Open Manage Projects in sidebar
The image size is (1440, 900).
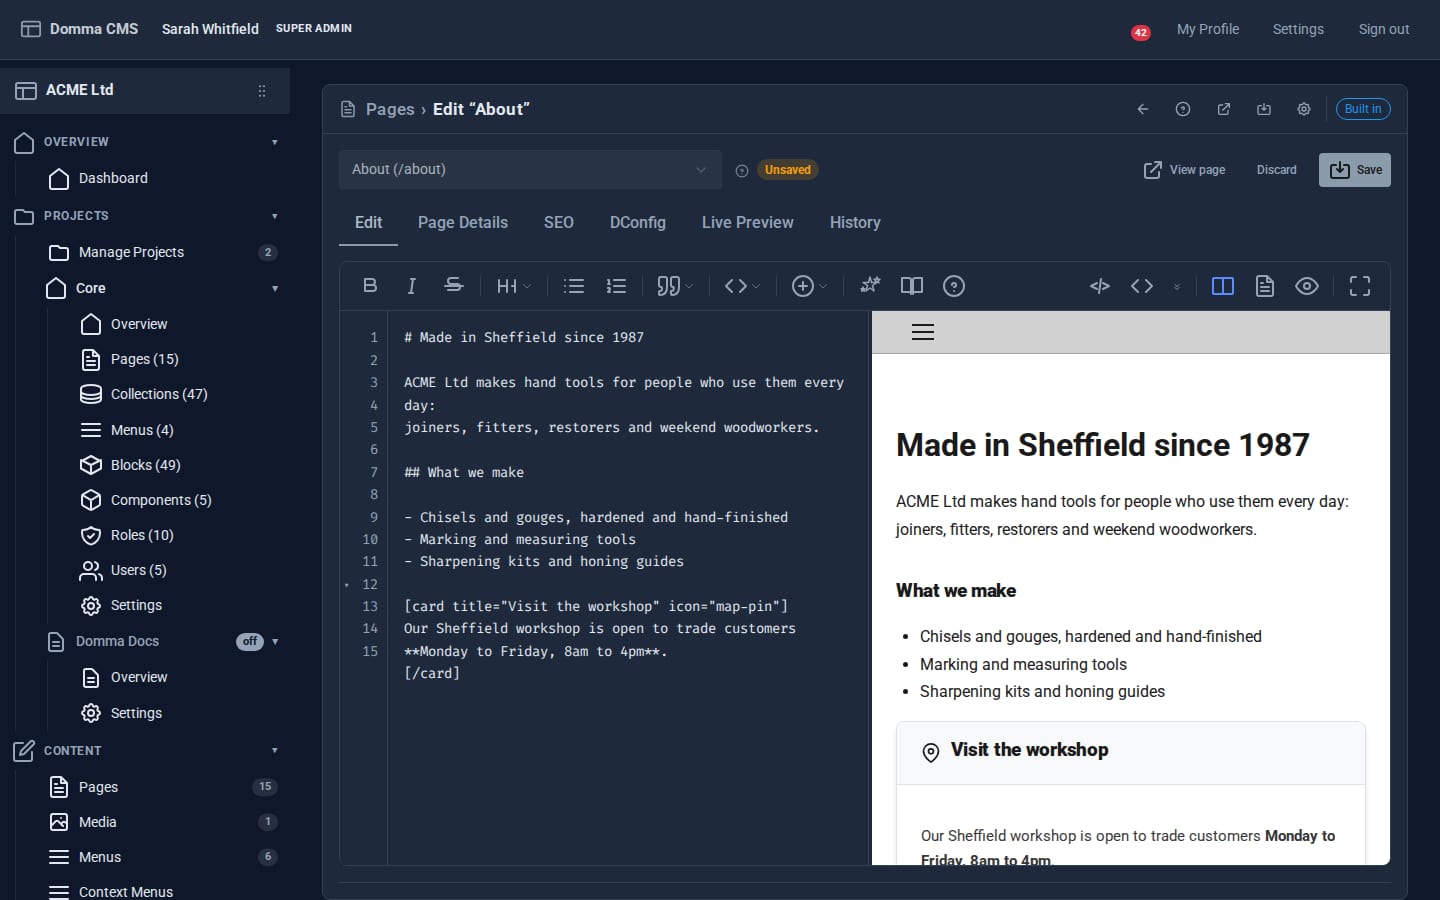tap(131, 252)
